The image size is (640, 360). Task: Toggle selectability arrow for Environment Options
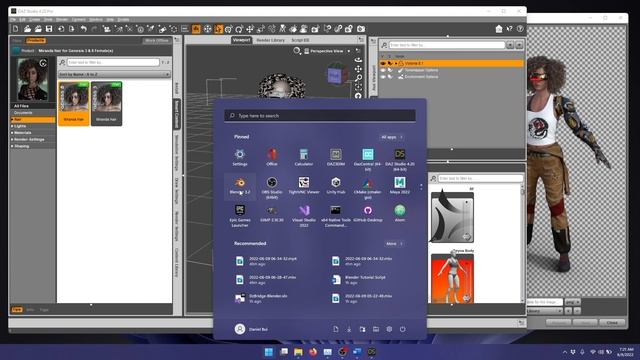pos(390,76)
